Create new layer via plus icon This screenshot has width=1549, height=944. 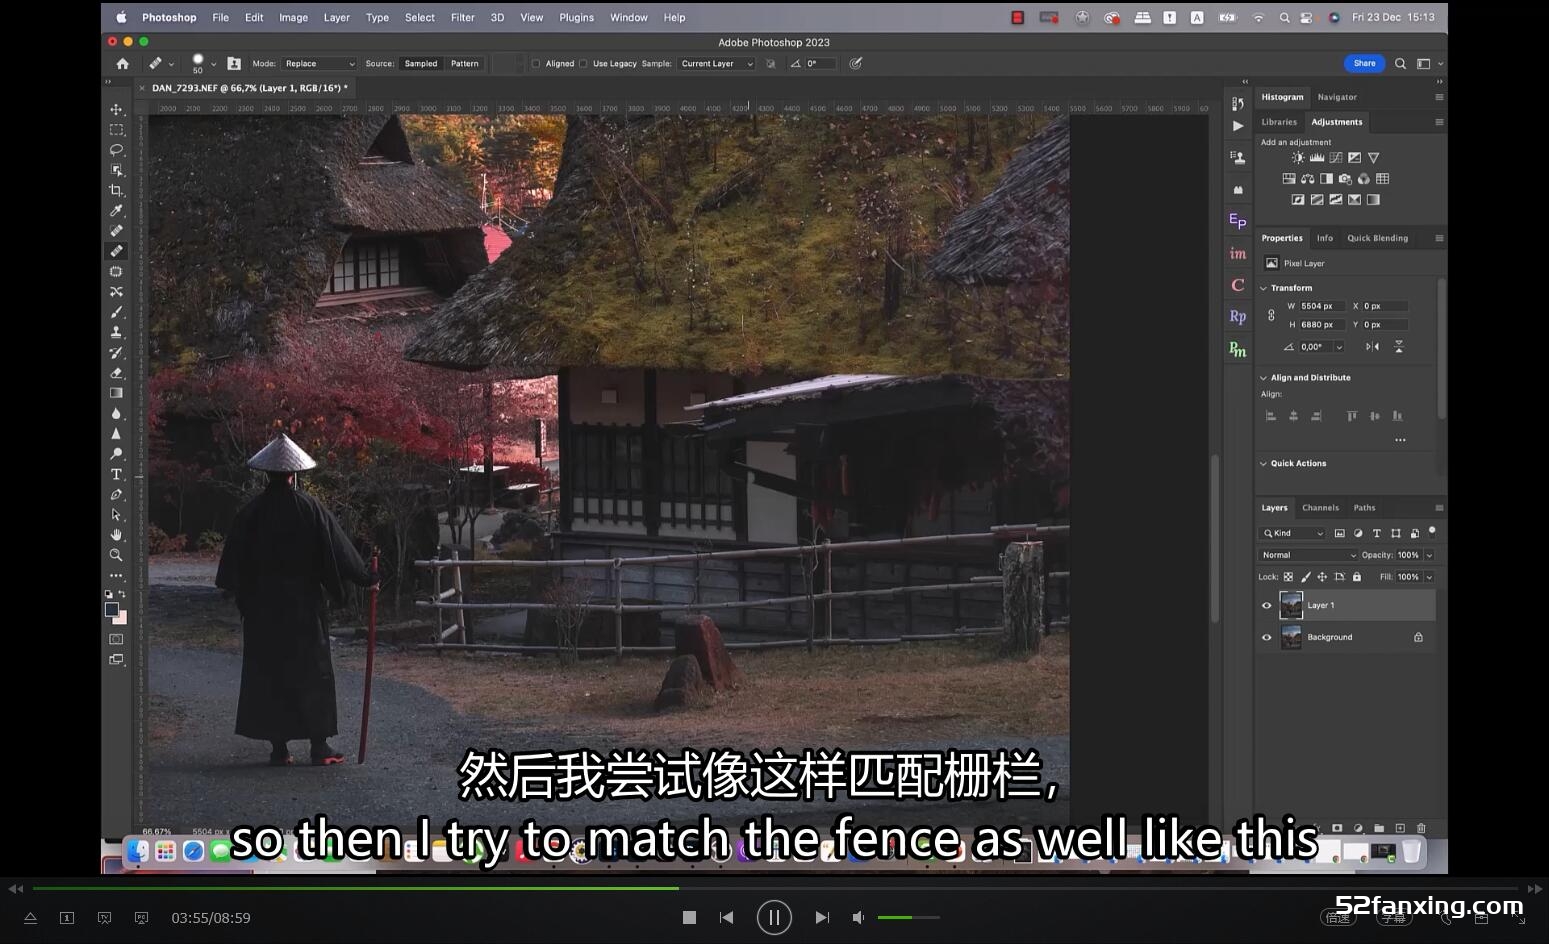click(x=1400, y=828)
